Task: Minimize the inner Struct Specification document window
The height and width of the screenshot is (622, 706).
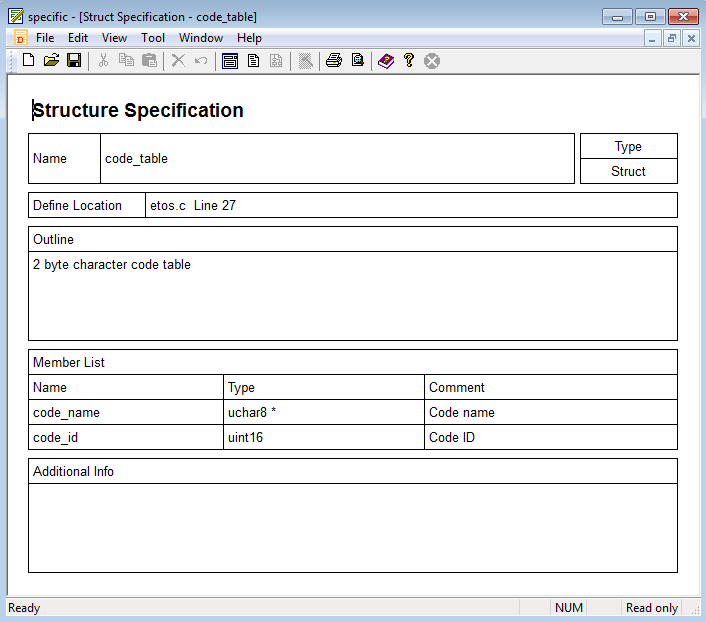Action: click(652, 39)
